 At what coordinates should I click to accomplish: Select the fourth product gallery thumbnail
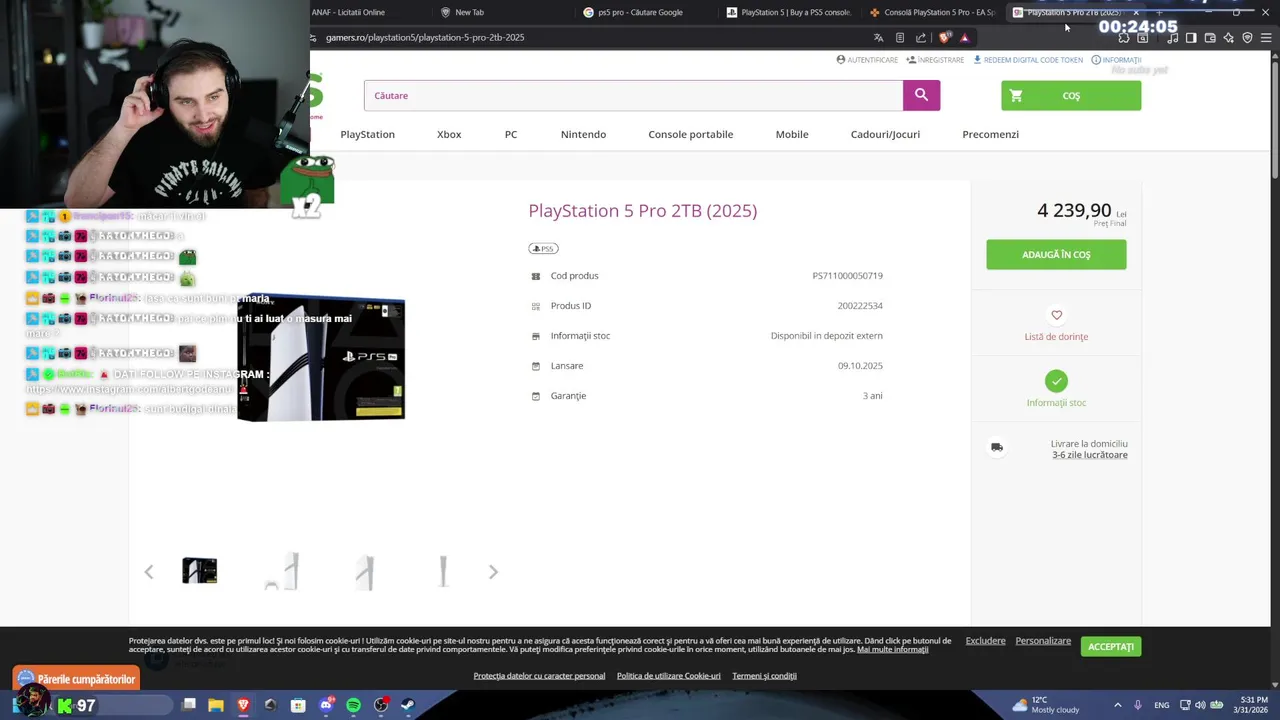(443, 571)
